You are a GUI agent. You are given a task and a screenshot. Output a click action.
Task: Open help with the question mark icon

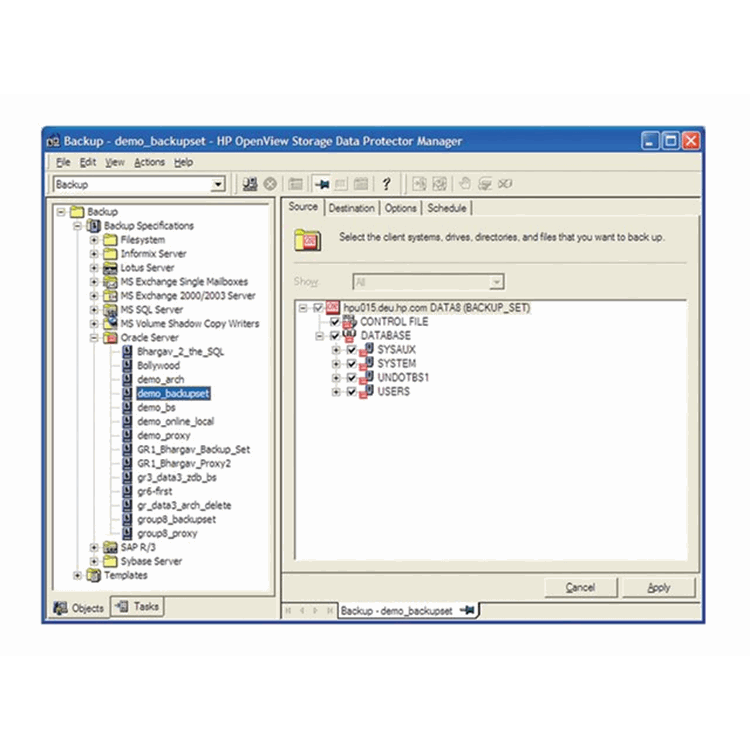(x=386, y=184)
